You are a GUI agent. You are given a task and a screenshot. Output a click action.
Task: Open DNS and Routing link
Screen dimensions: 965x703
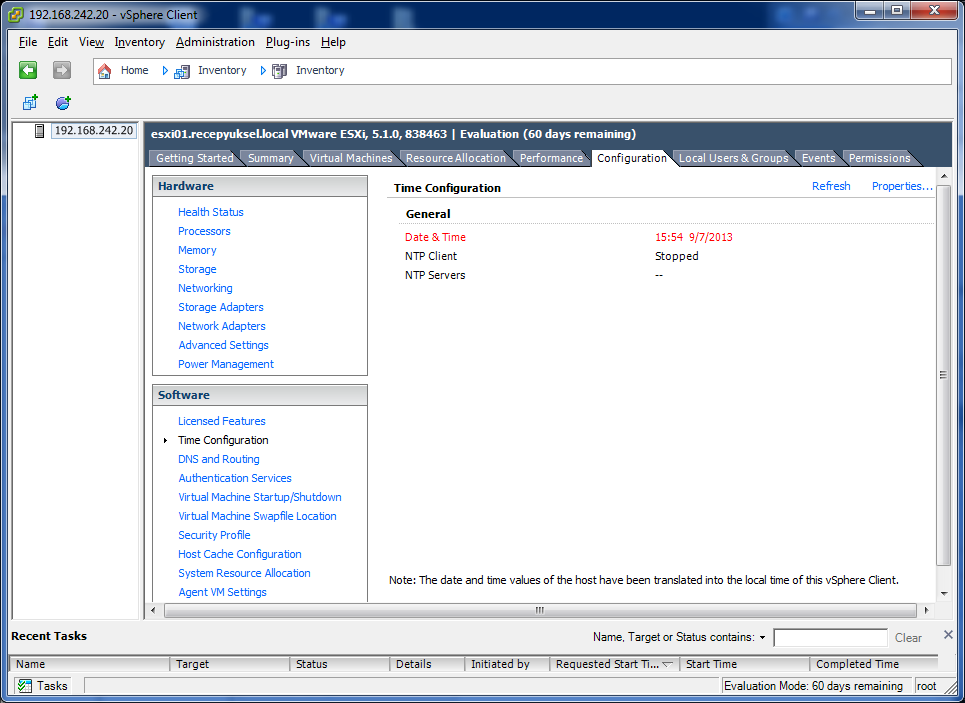(x=218, y=459)
